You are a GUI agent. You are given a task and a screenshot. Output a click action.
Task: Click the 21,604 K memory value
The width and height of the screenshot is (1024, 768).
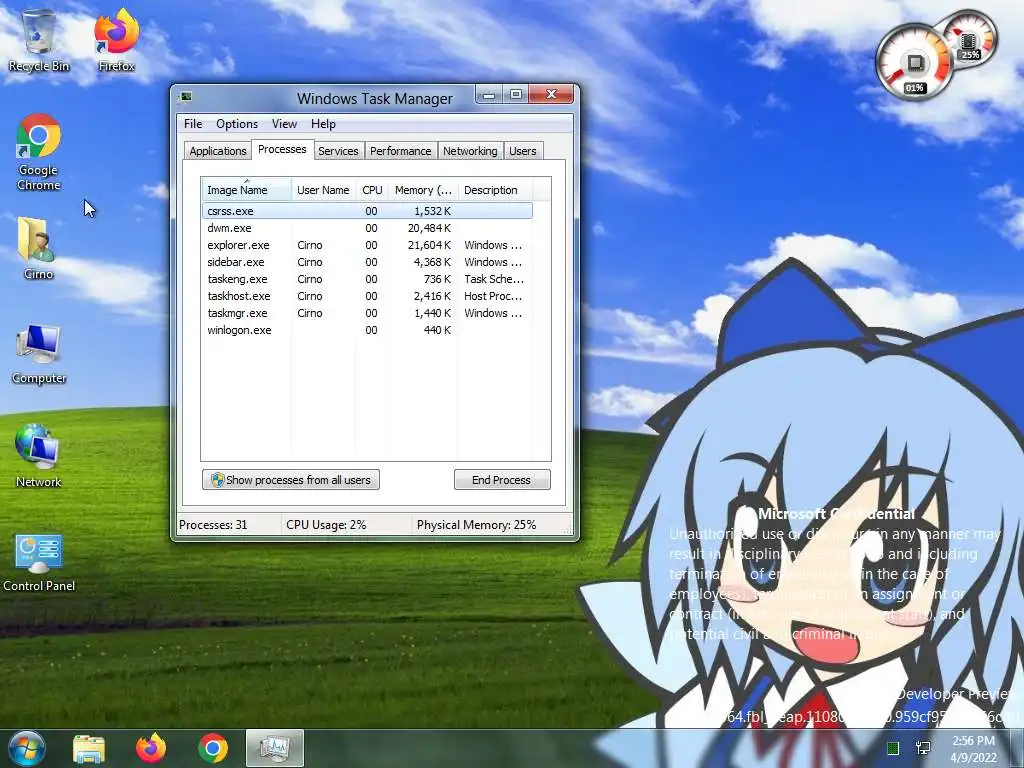pos(429,245)
